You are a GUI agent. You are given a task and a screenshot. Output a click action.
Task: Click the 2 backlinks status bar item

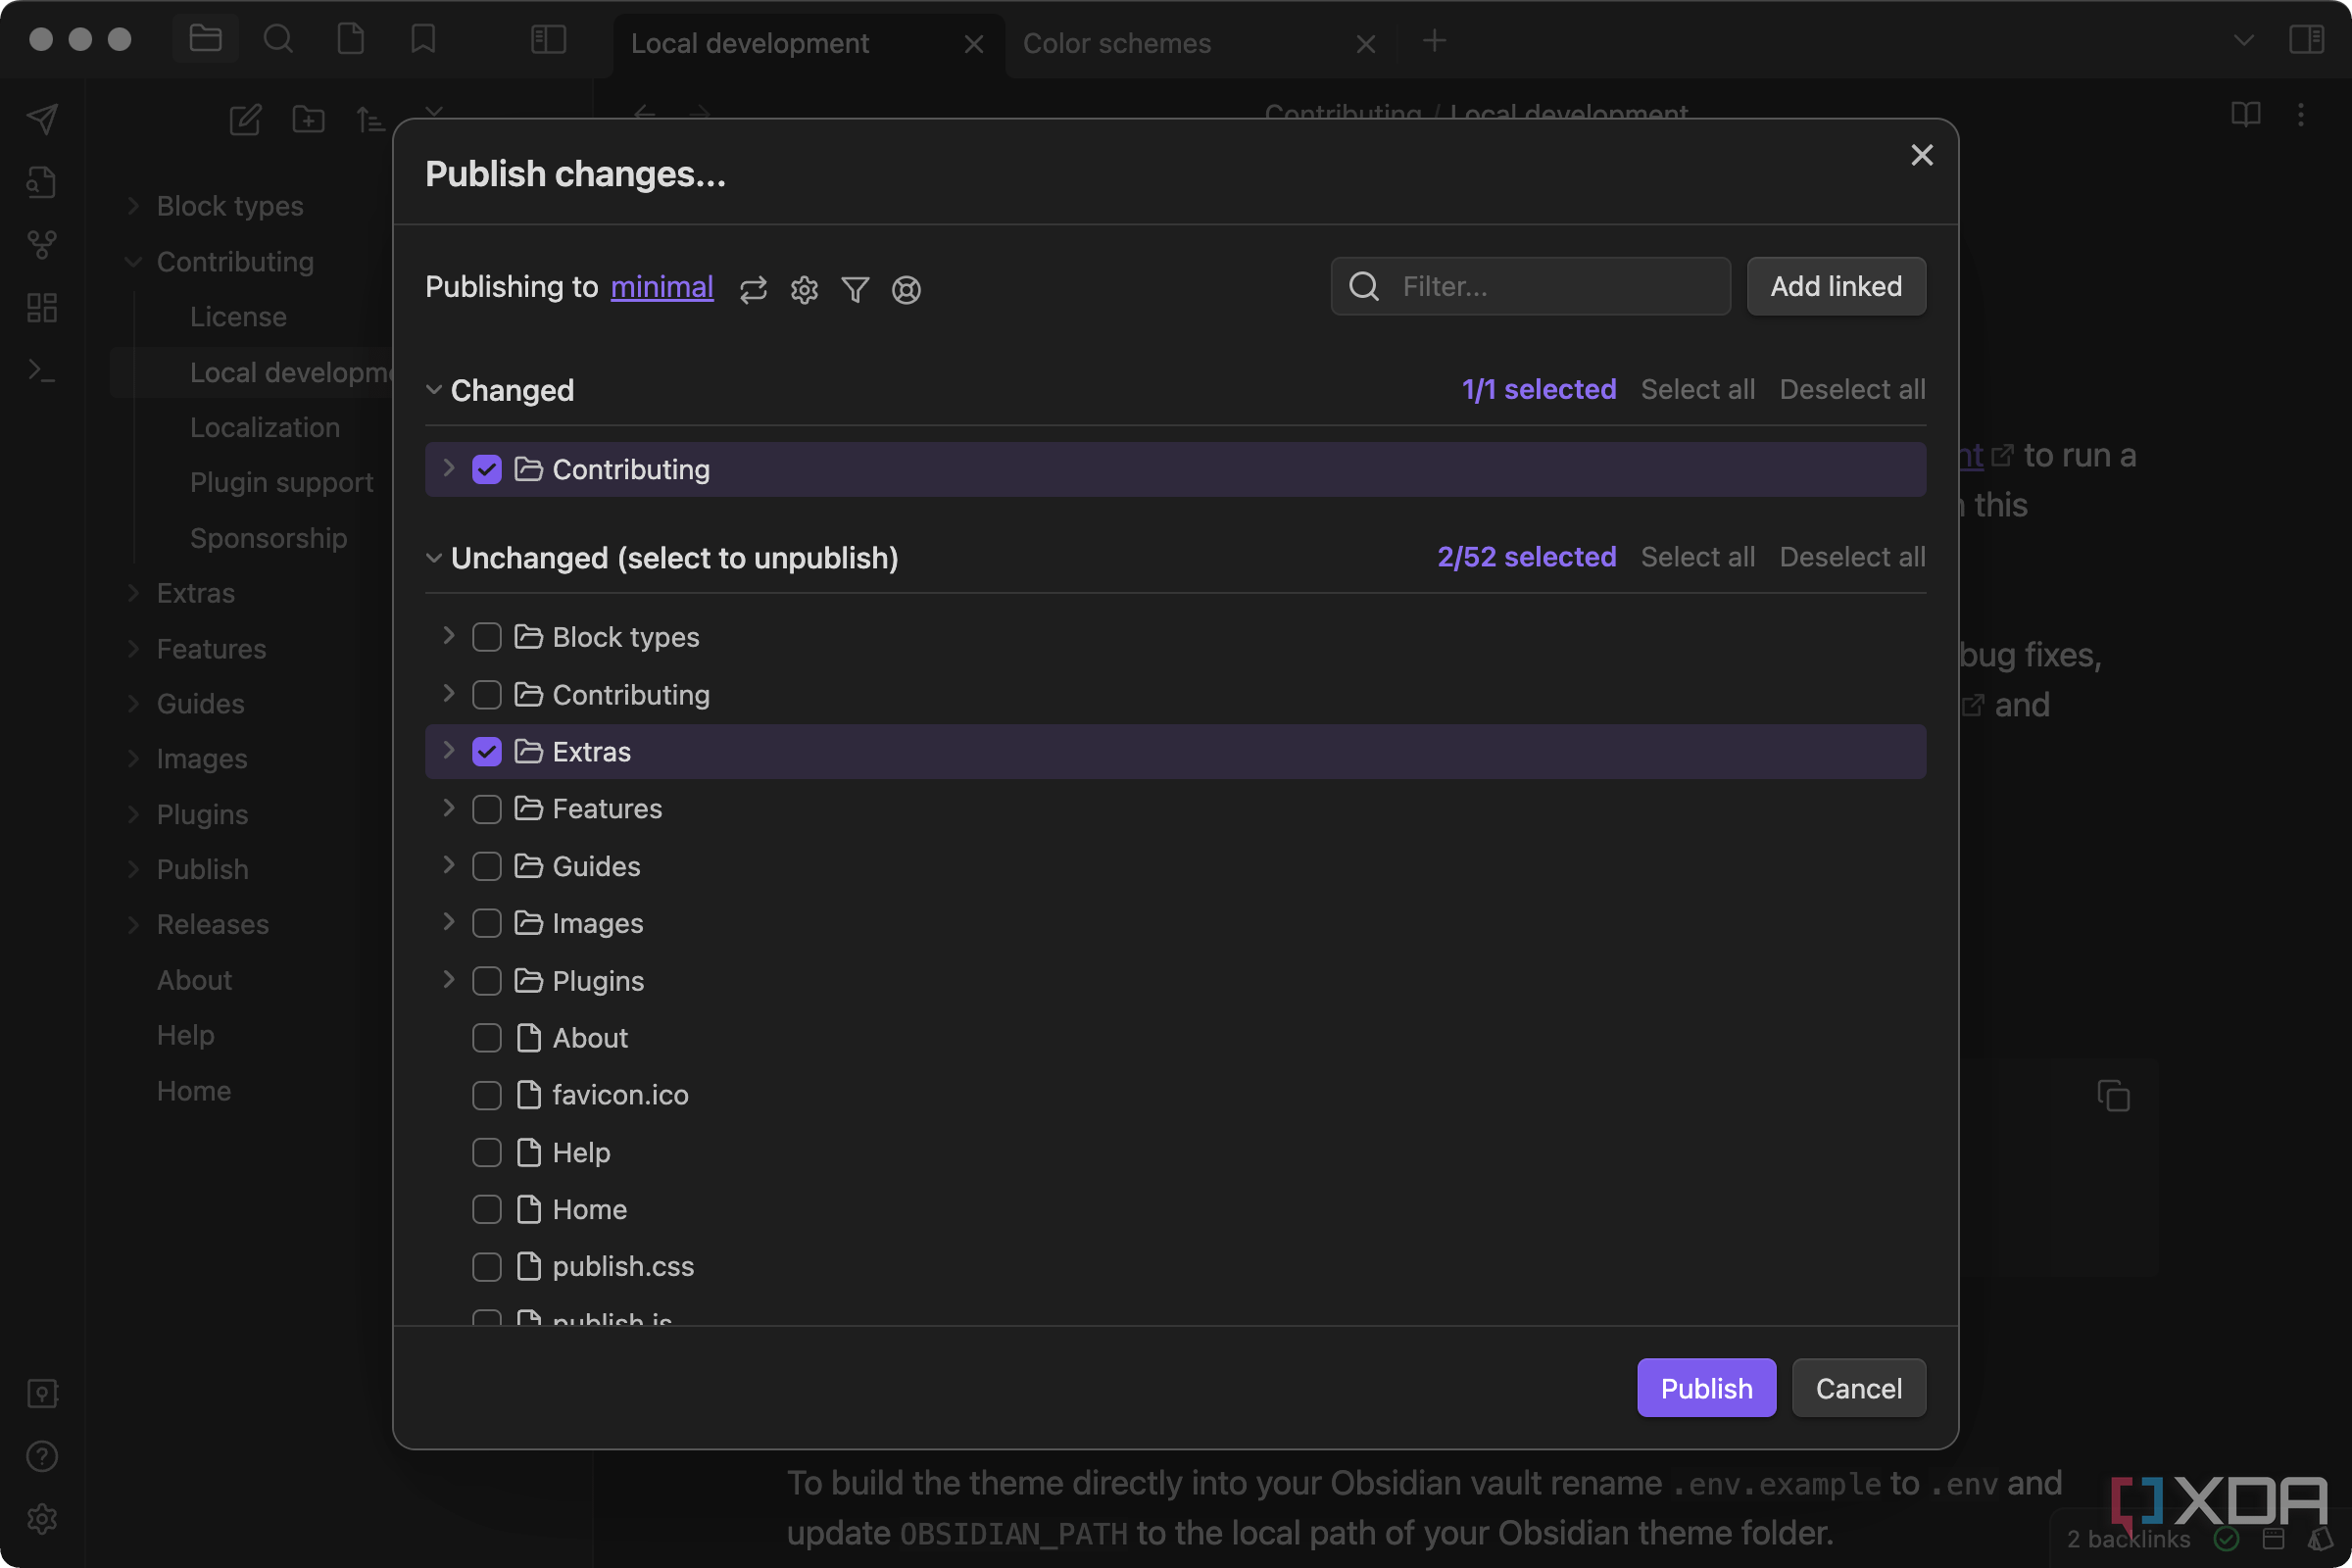pyautogui.click(x=2128, y=1539)
